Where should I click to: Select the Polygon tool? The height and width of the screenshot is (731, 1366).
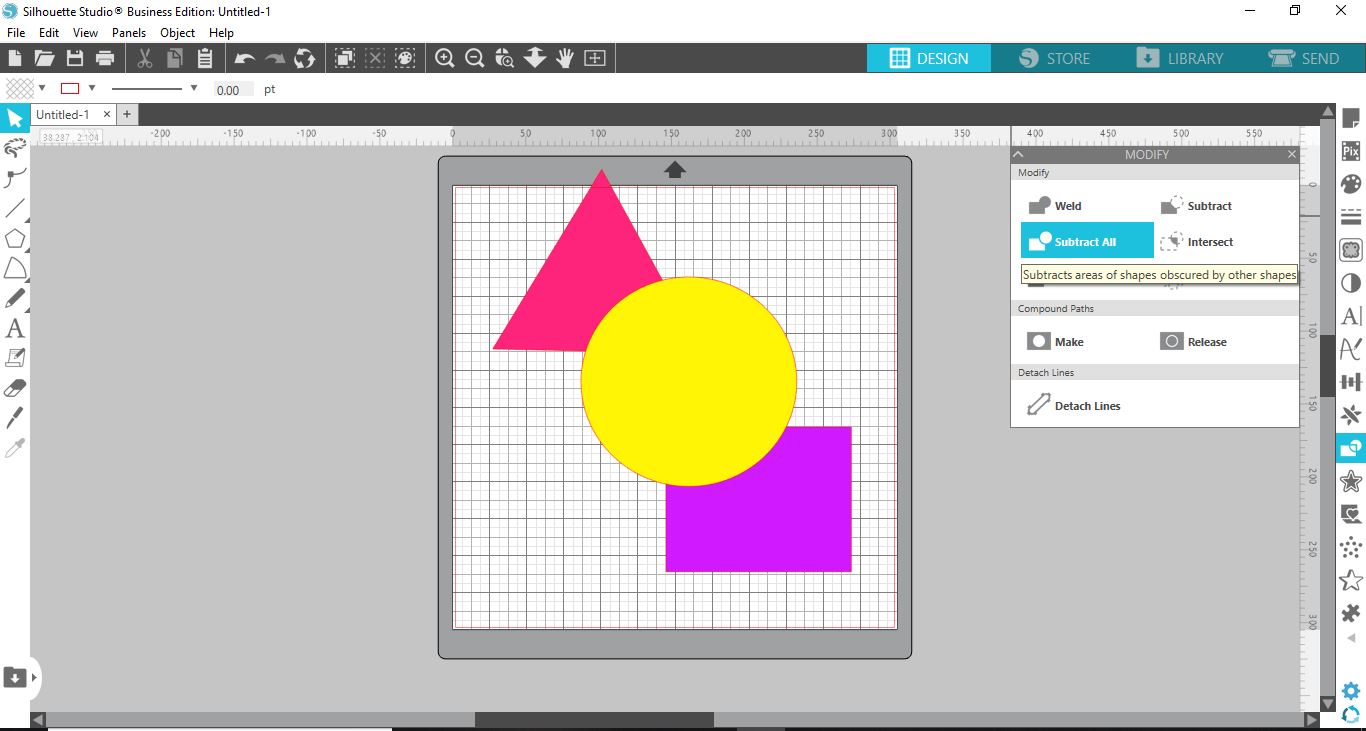pos(15,238)
